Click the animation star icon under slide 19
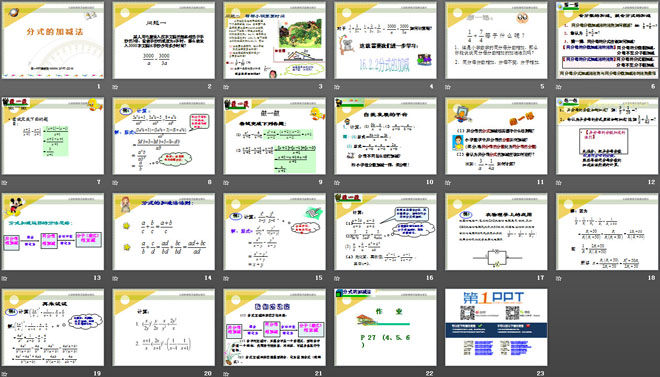 coord(4,374)
